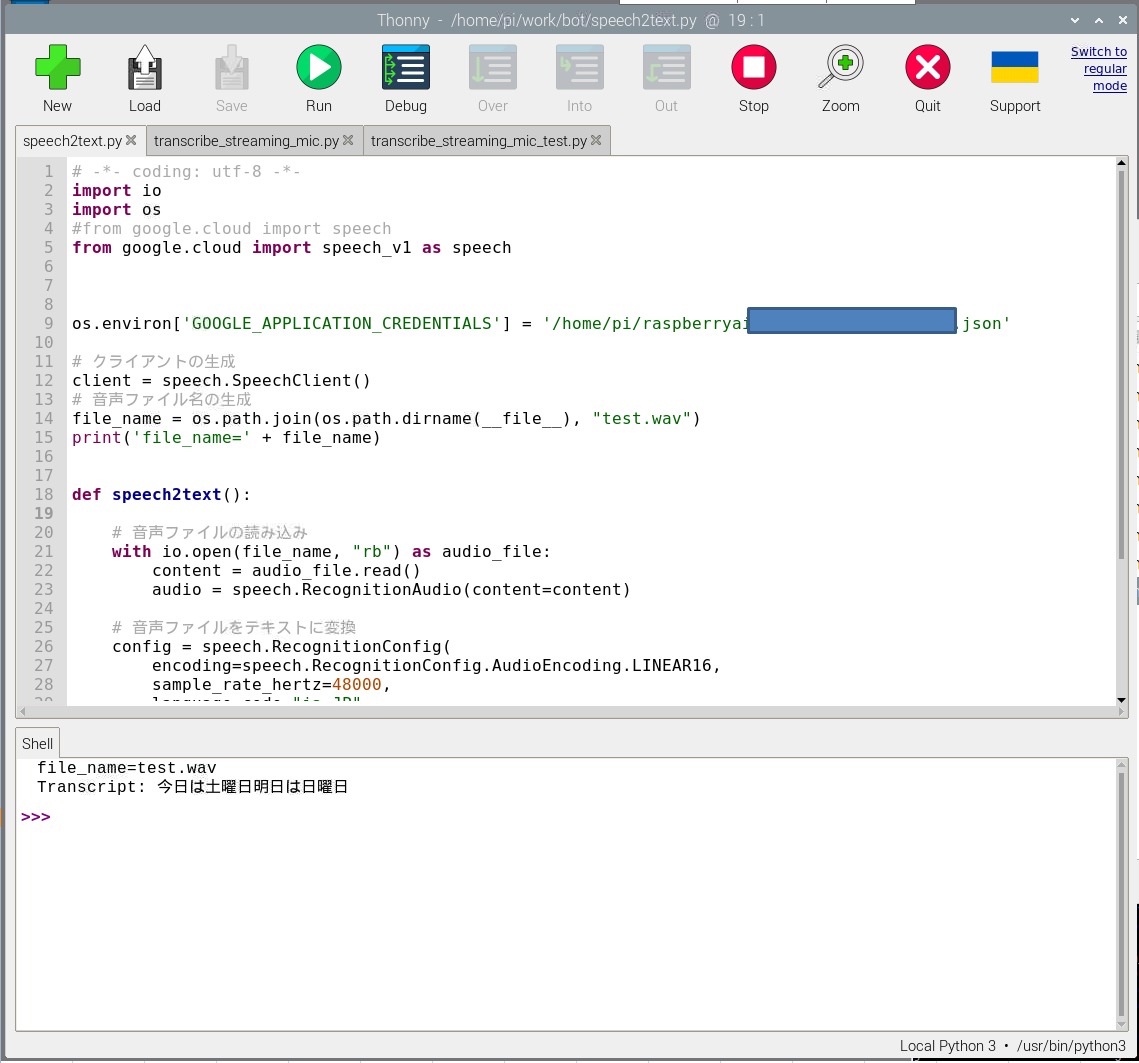Close the speech2text.py tab
Screen dimensions: 1139x1063
tap(131, 141)
